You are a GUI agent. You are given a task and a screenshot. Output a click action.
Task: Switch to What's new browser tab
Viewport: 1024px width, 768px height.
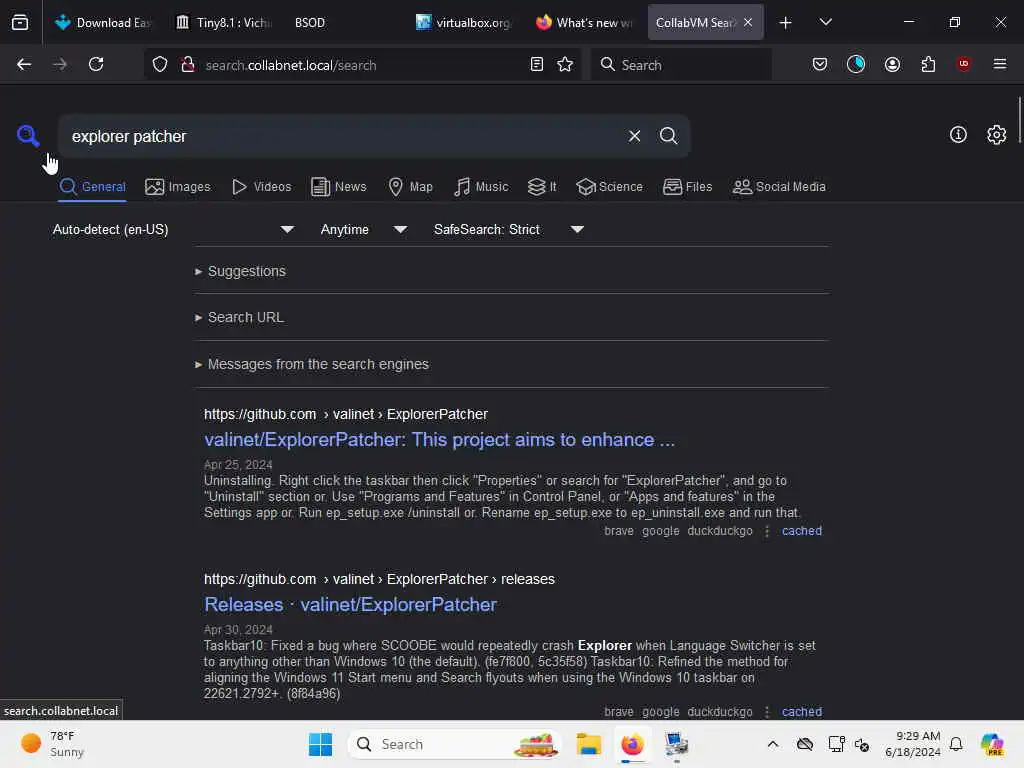pos(584,22)
